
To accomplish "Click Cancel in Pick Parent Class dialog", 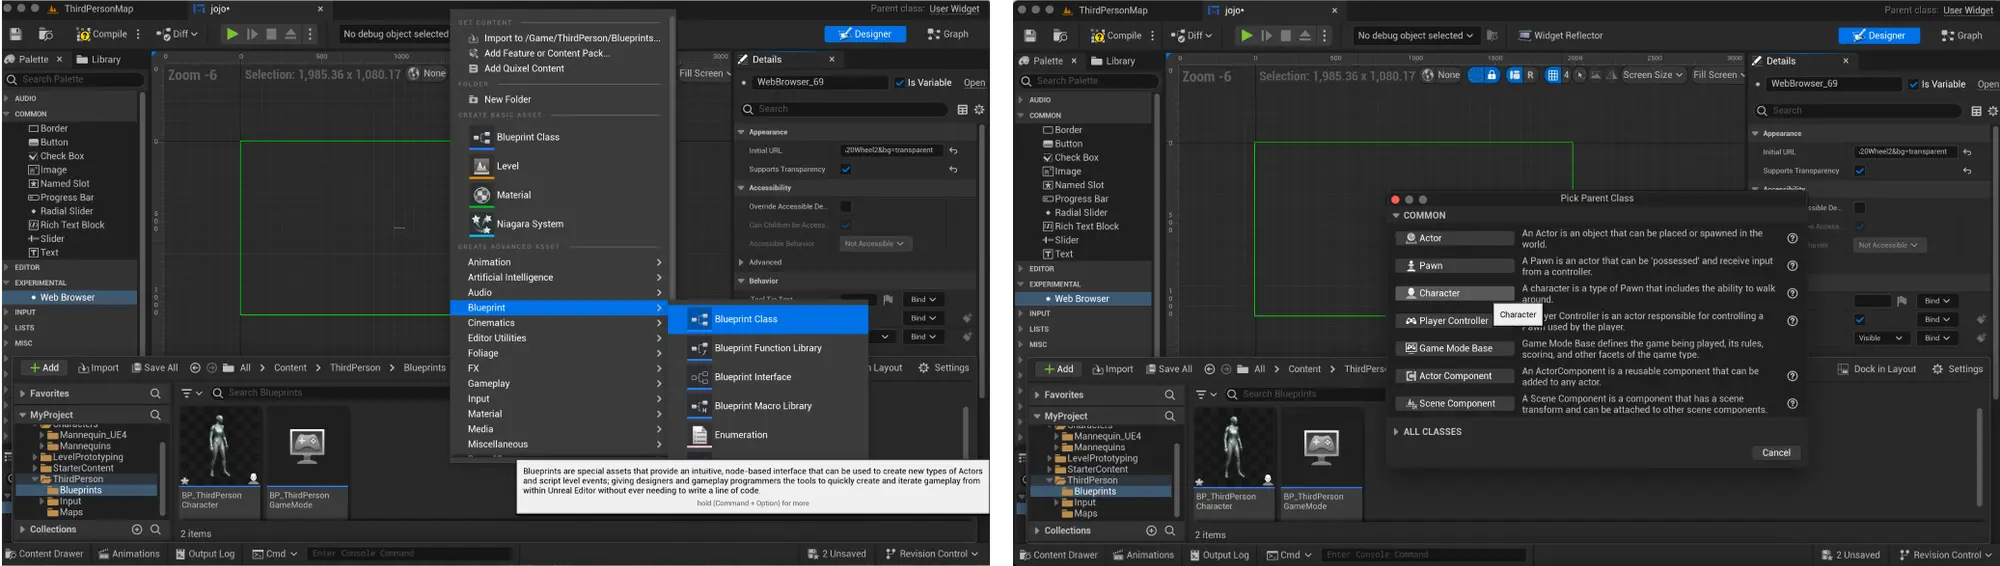I will 1776,453.
